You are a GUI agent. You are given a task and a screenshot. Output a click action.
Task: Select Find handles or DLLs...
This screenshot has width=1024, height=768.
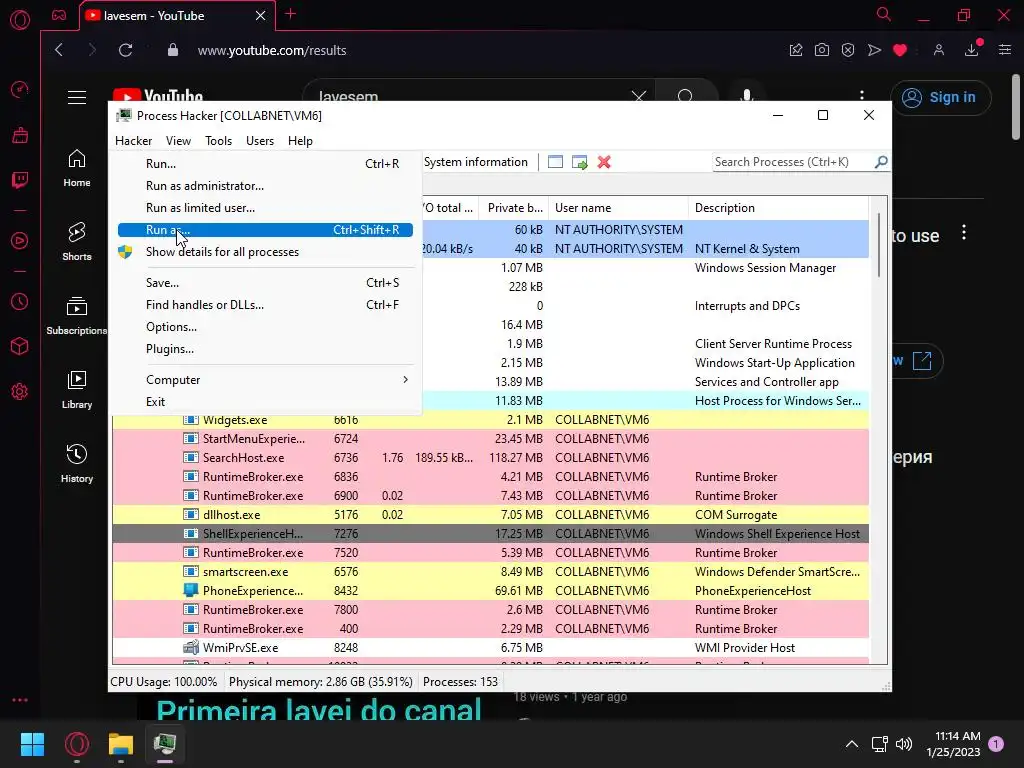click(265, 305)
